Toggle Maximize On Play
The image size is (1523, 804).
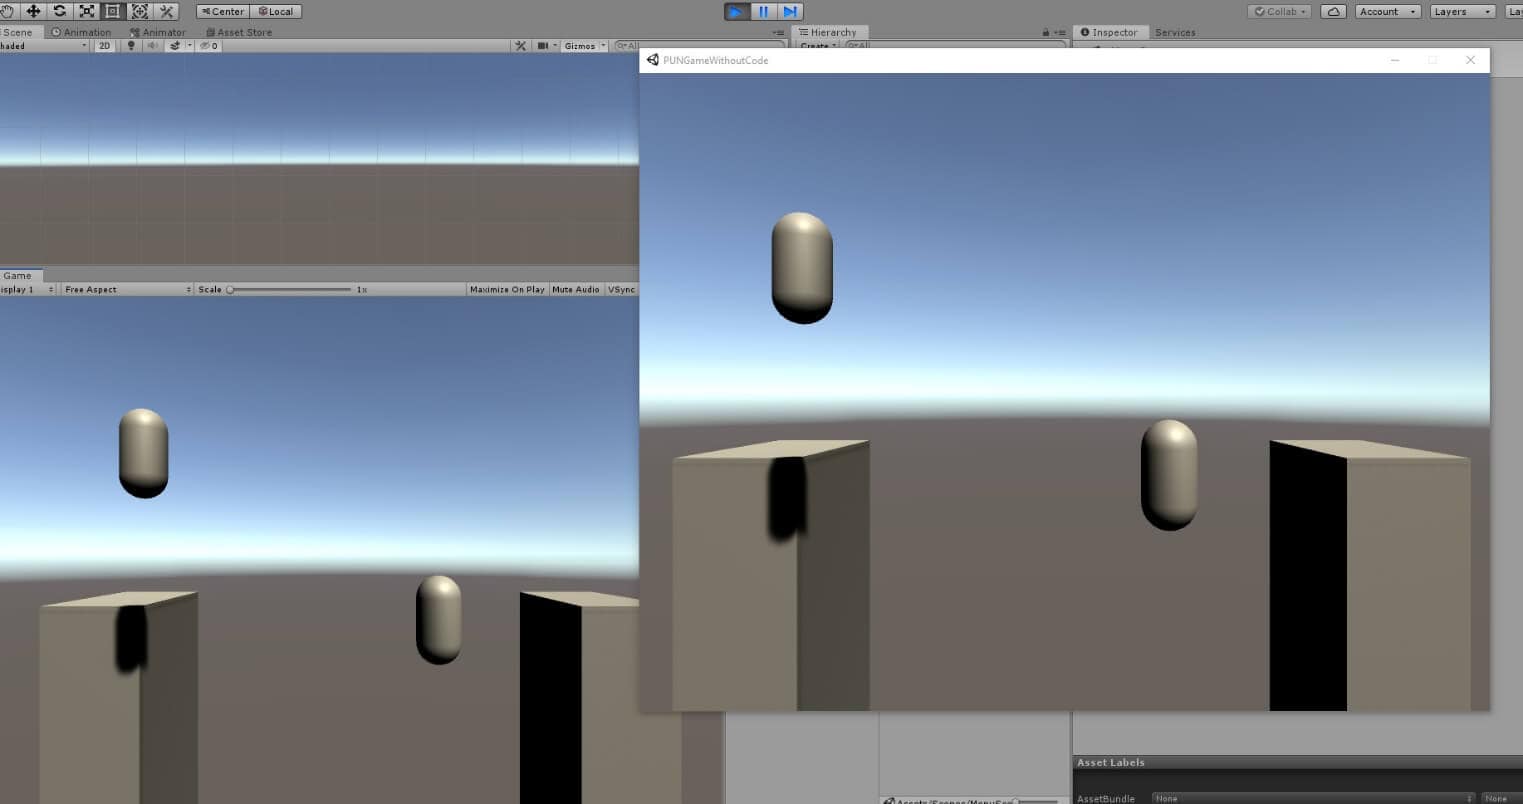point(507,290)
